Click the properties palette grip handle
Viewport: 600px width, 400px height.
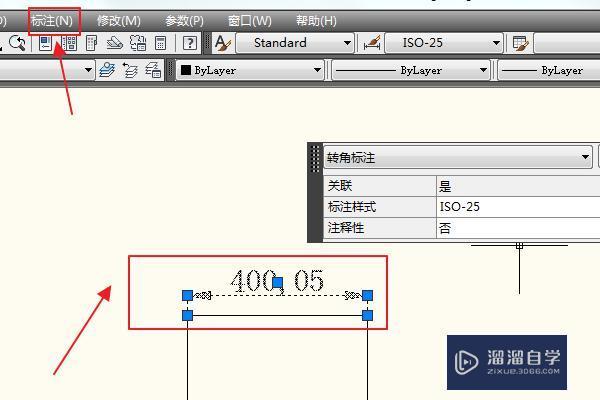point(315,158)
